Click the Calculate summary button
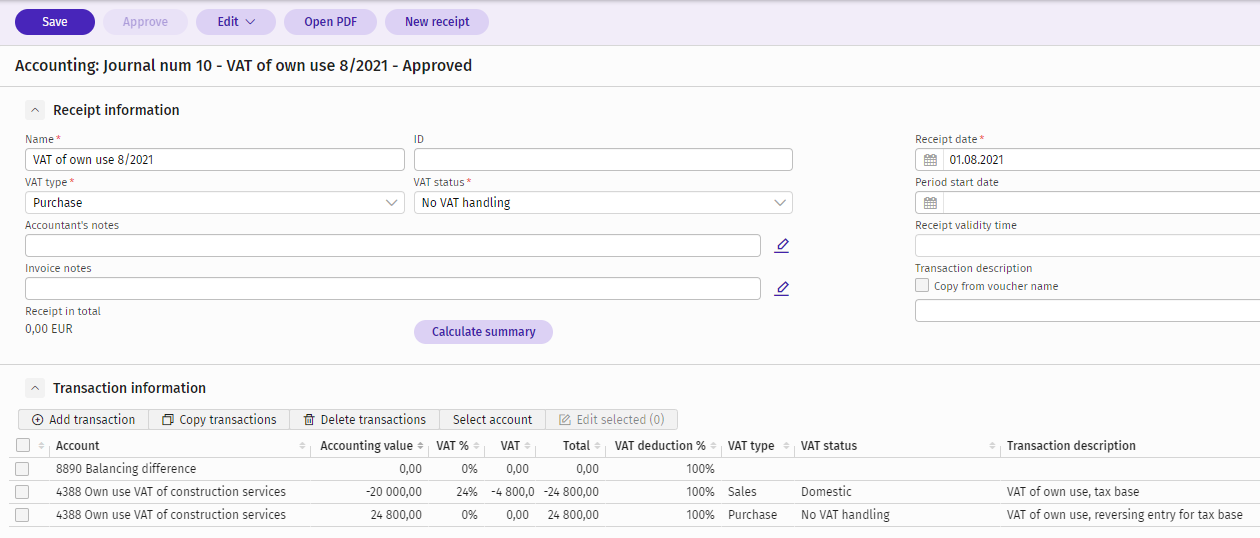1260x538 pixels. pos(483,332)
